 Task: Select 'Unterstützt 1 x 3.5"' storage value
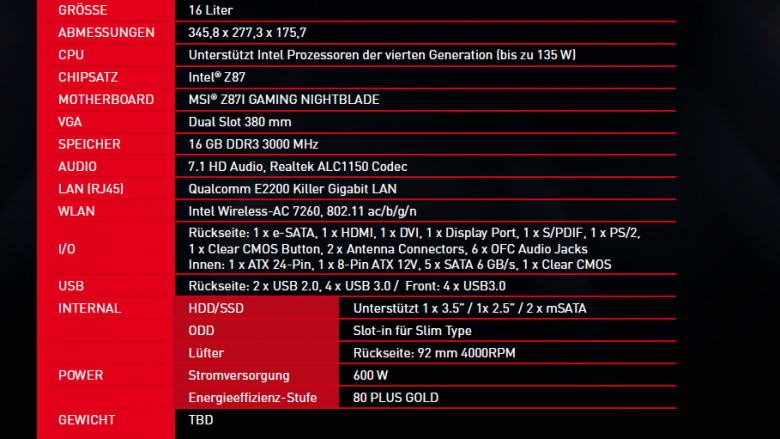point(470,308)
